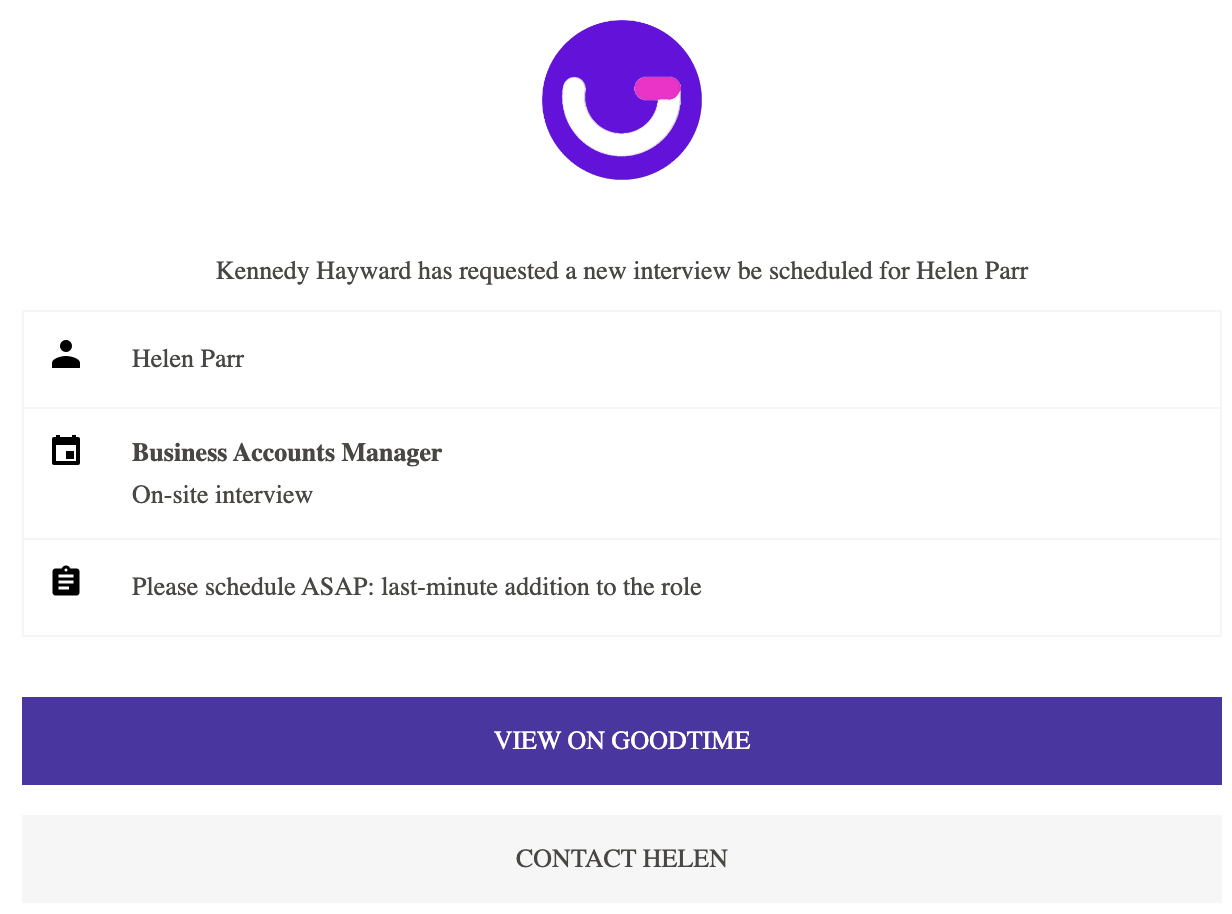Viewport: 1232px width, 914px height.
Task: Click the GoodTime smiley logo
Action: pyautogui.click(x=621, y=99)
